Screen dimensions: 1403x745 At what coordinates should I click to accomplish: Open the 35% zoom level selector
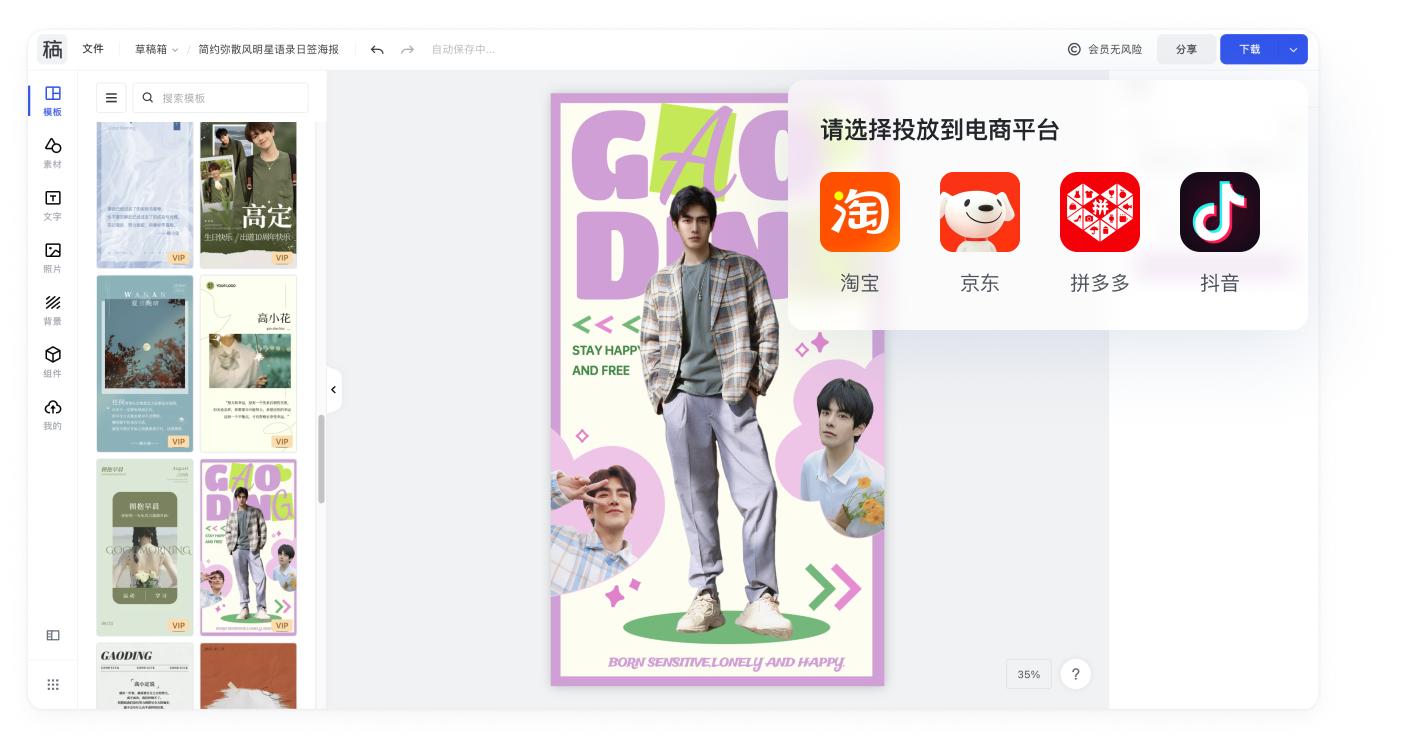tap(1029, 674)
